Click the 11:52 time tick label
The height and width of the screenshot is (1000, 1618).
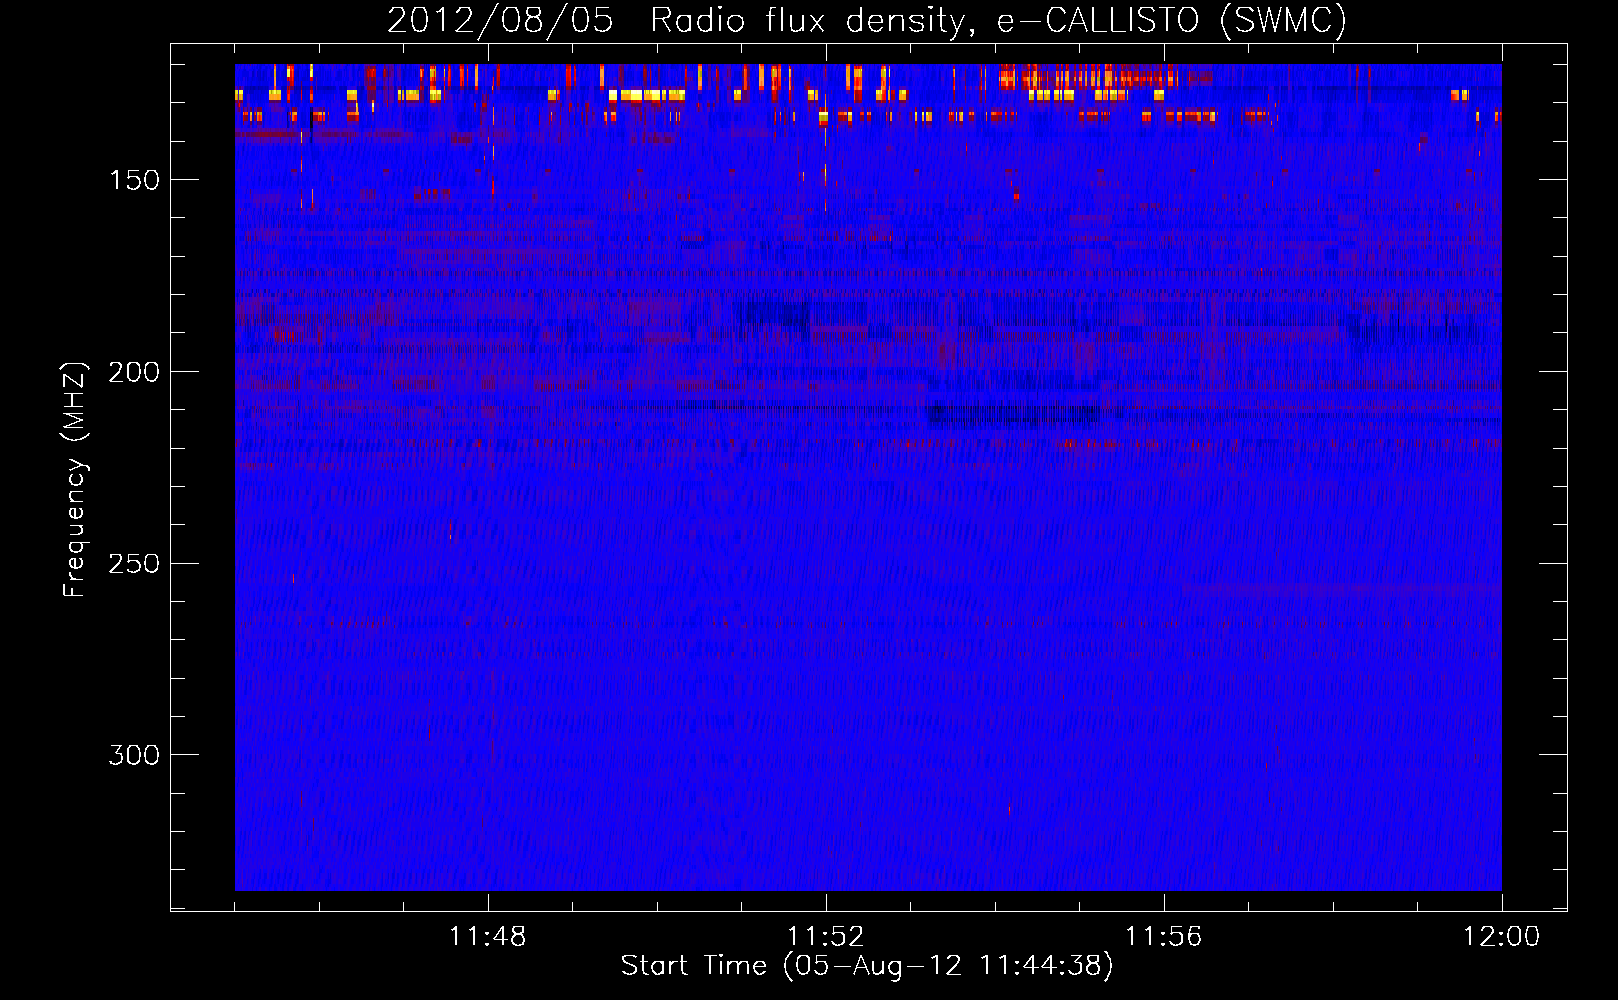tap(826, 937)
